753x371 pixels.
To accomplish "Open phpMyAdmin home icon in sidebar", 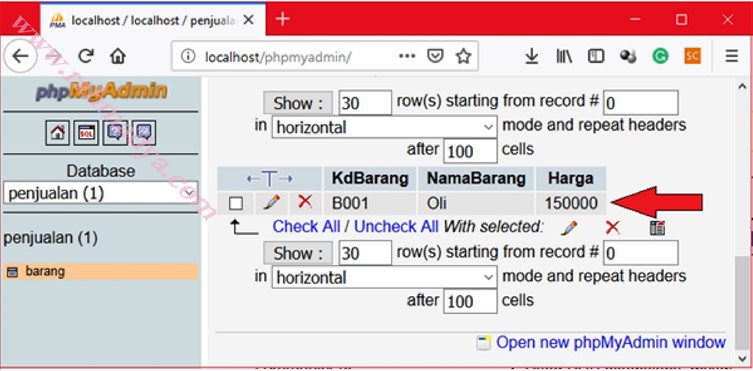I will point(58,133).
